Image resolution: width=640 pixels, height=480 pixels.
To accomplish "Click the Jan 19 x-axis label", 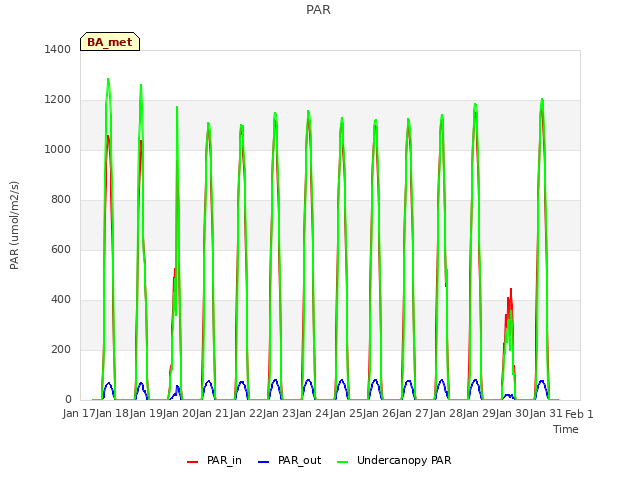I will pos(146,414).
